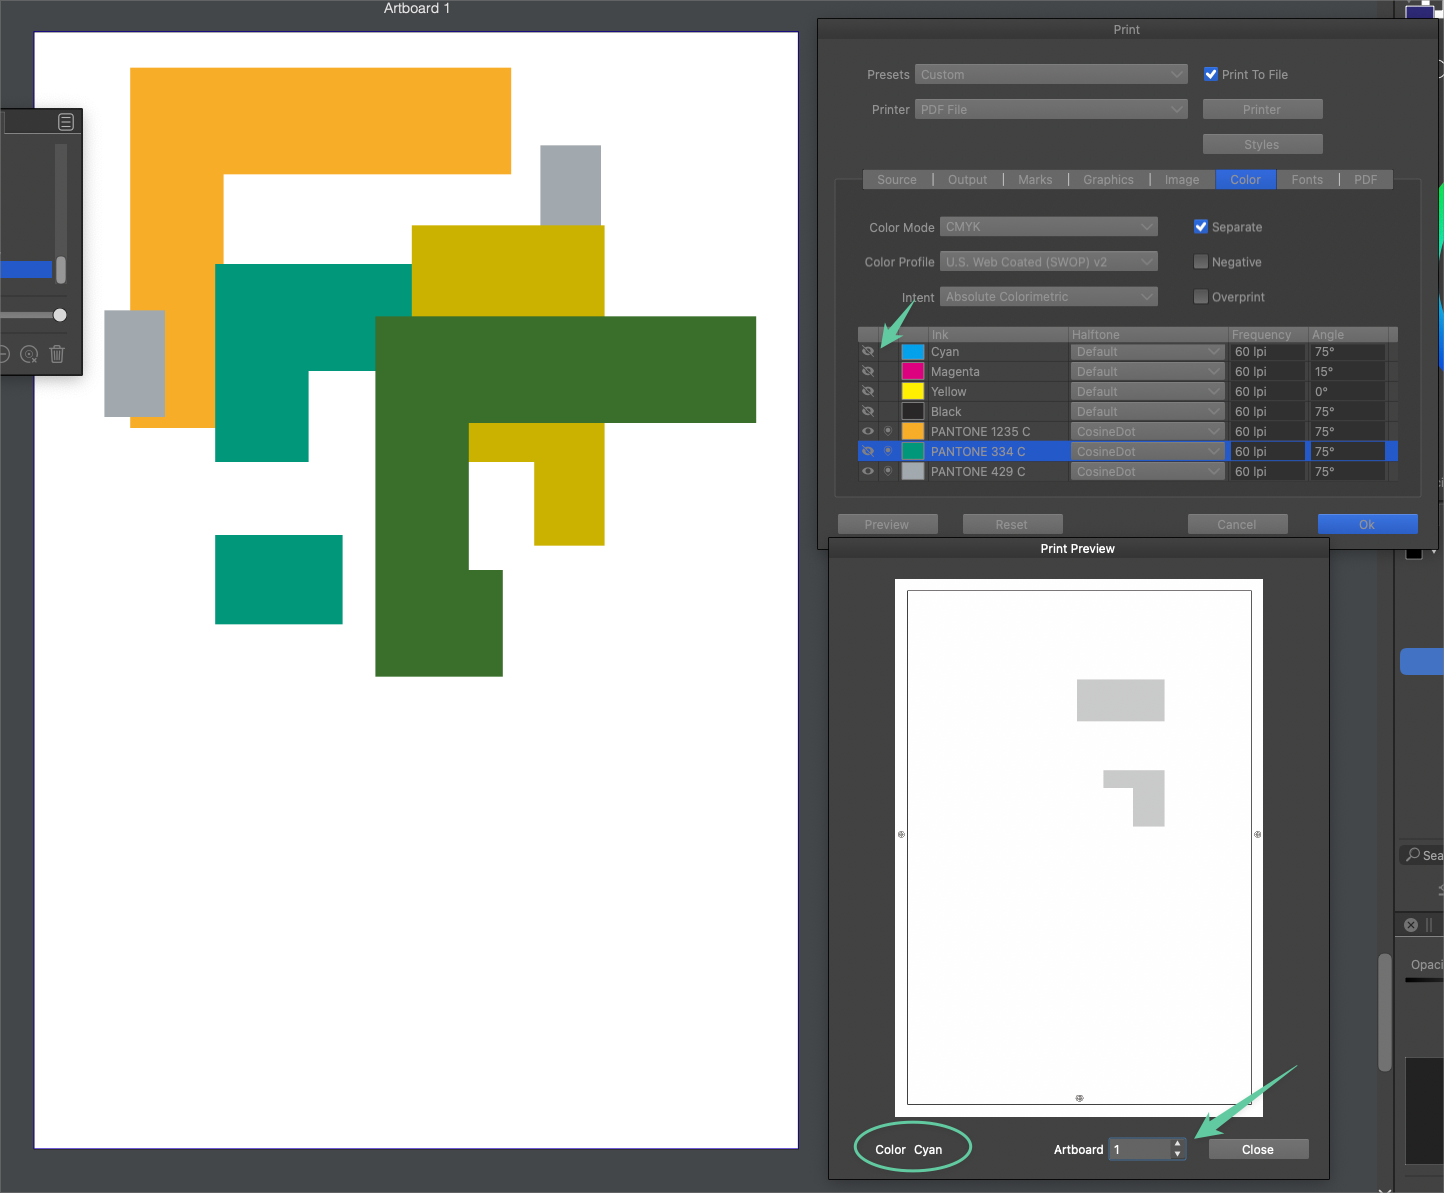The width and height of the screenshot is (1444, 1193).
Task: Show the Magenta ink via eye icon
Action: [x=868, y=372]
